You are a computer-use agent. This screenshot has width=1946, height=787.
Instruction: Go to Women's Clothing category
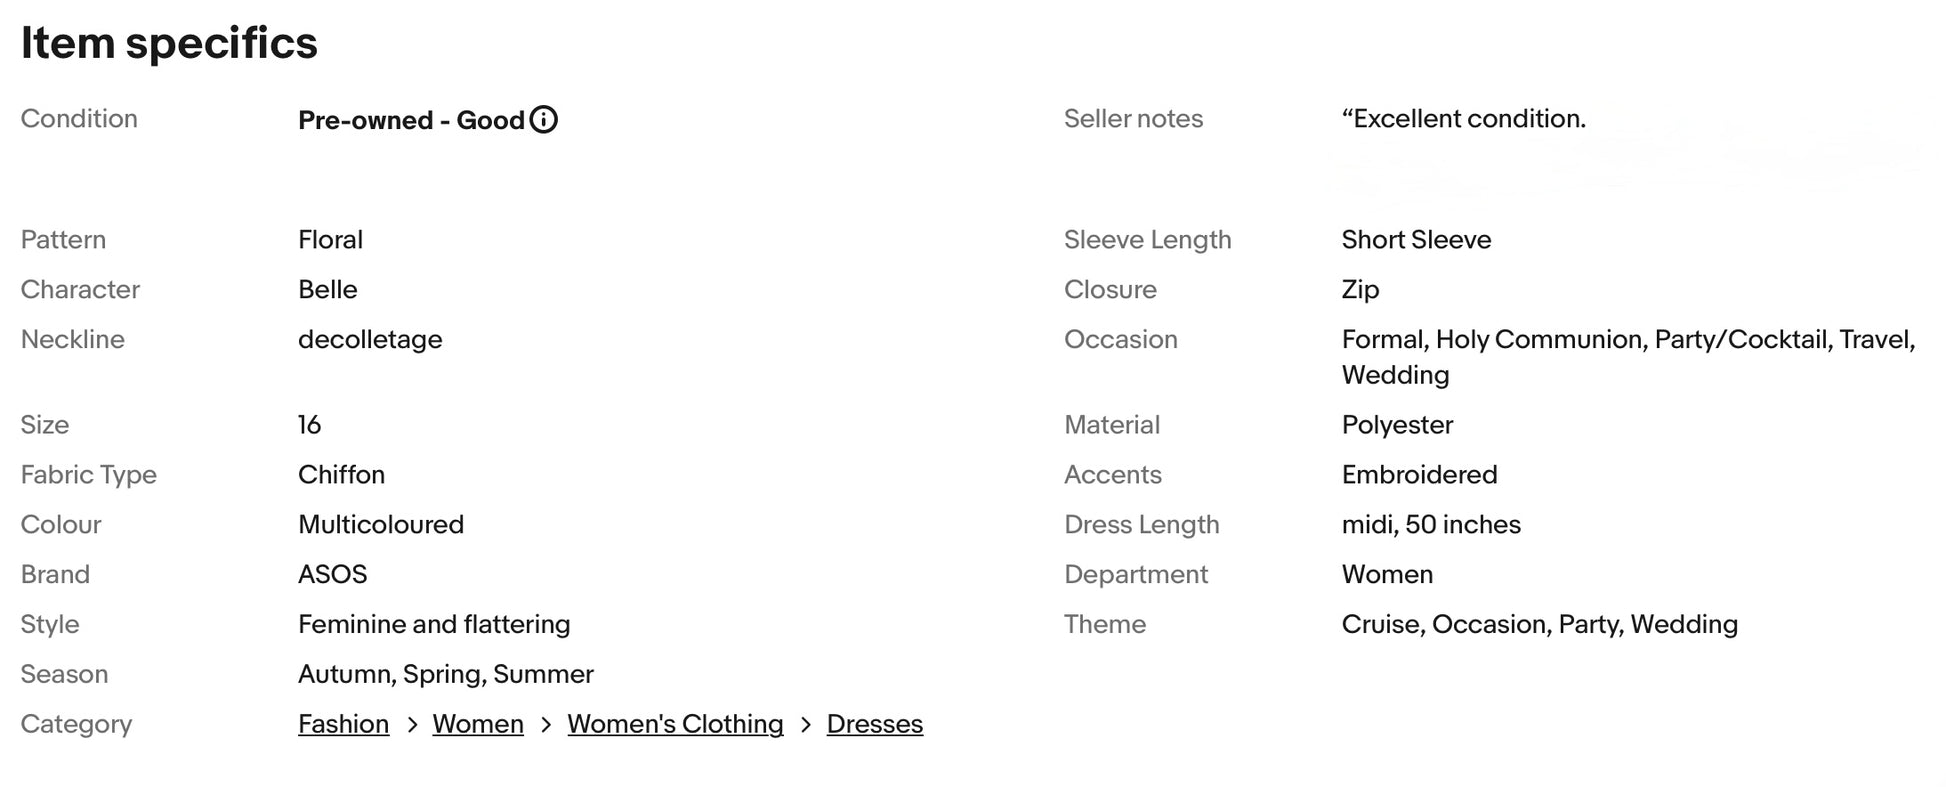(675, 724)
